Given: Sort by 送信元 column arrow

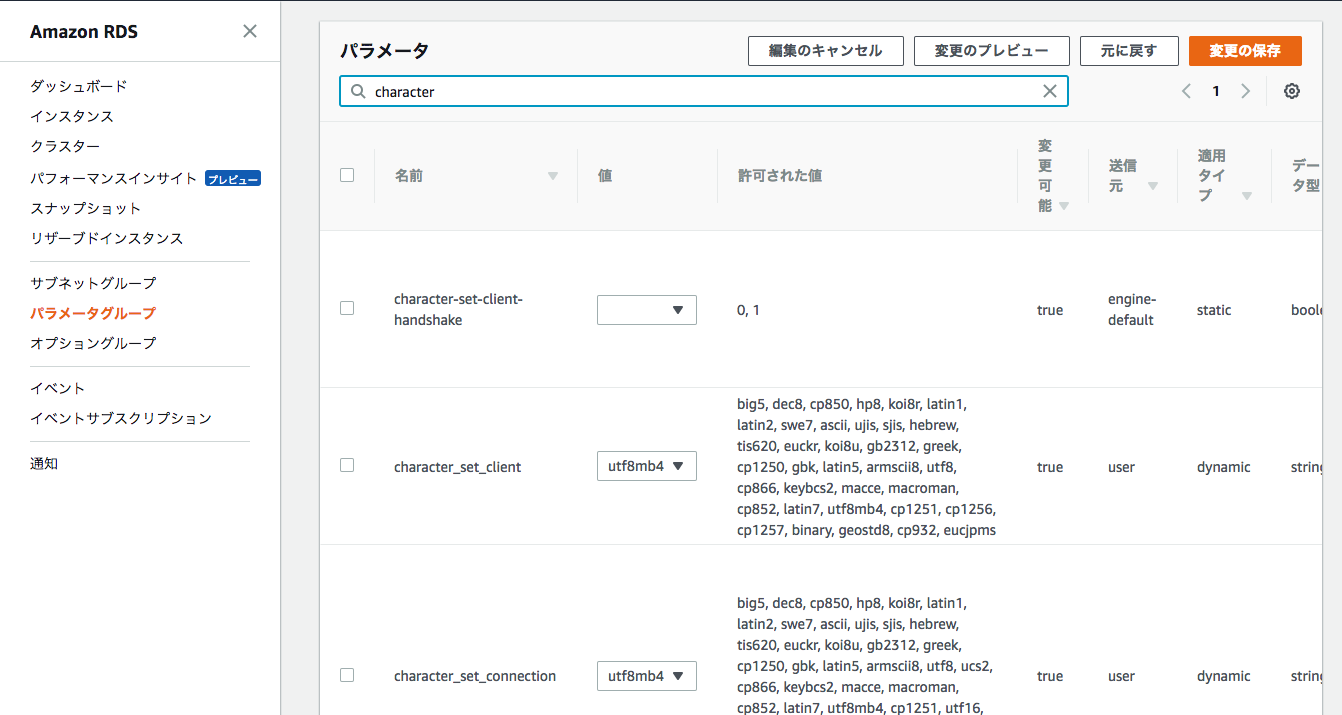Looking at the screenshot, I should pyautogui.click(x=1153, y=186).
